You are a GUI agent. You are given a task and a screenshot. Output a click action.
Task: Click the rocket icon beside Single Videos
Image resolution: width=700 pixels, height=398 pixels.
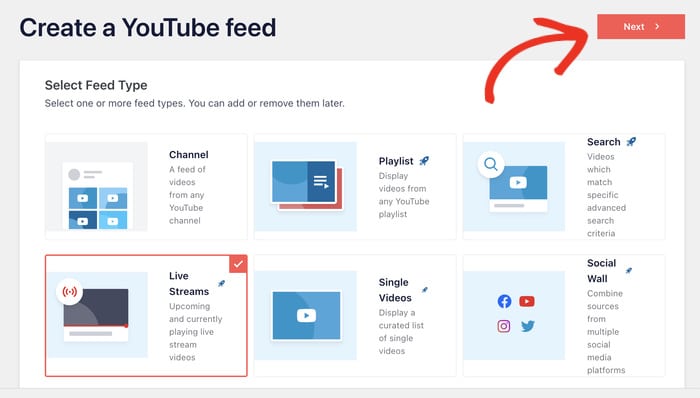(x=425, y=290)
